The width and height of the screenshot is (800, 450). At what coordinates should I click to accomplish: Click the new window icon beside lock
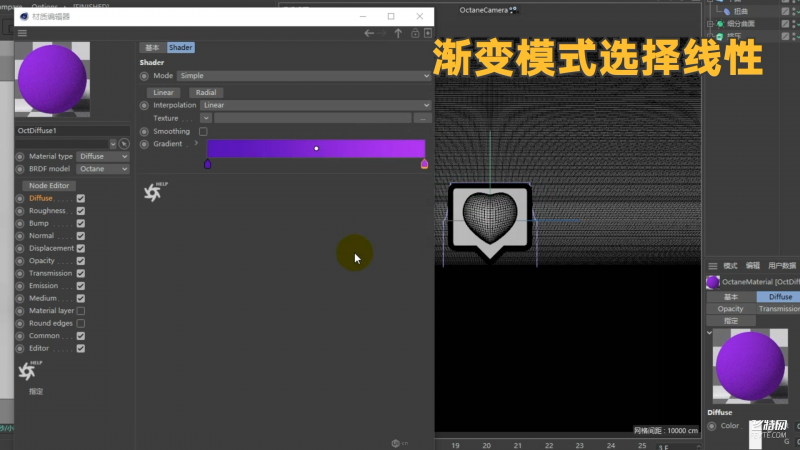pos(428,33)
